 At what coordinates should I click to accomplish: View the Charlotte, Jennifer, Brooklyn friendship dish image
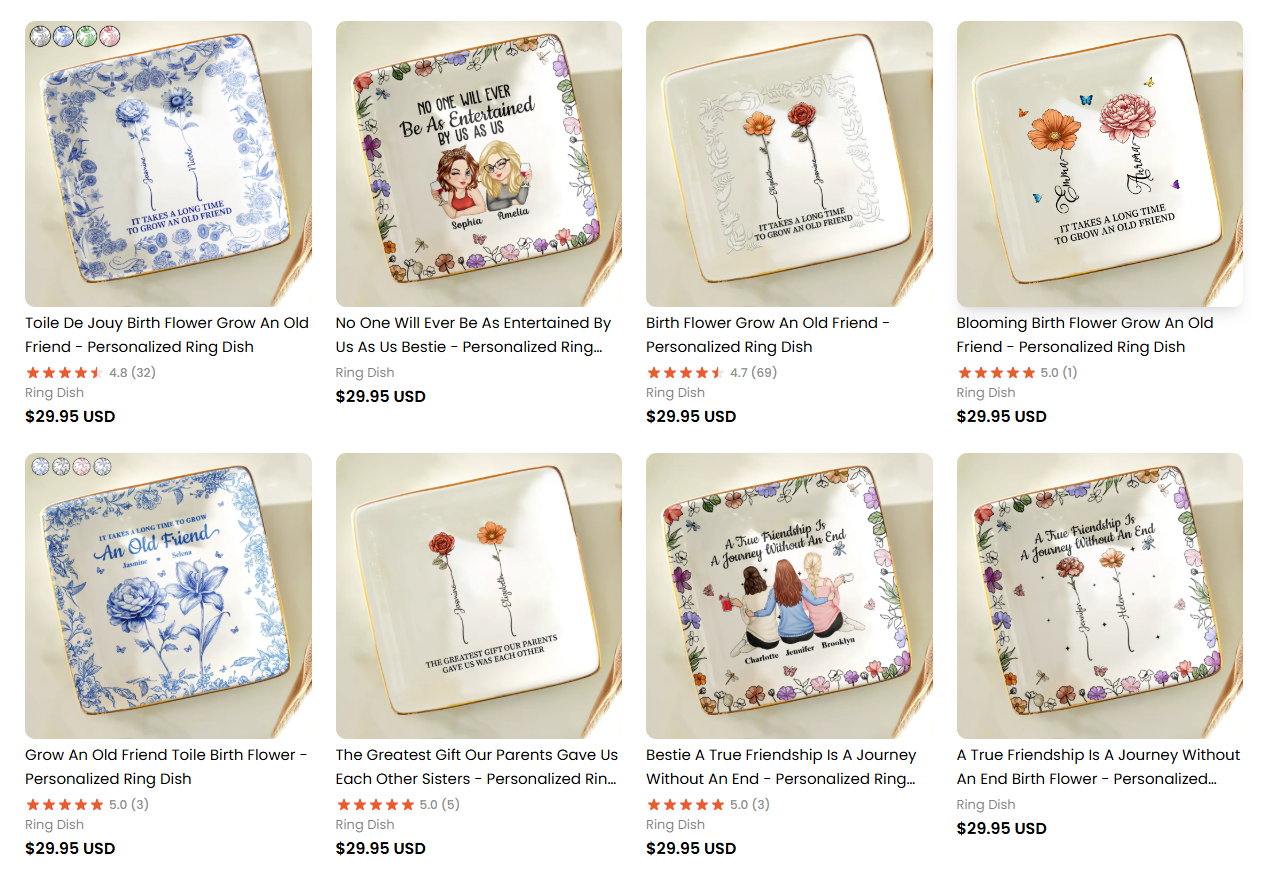pos(789,596)
